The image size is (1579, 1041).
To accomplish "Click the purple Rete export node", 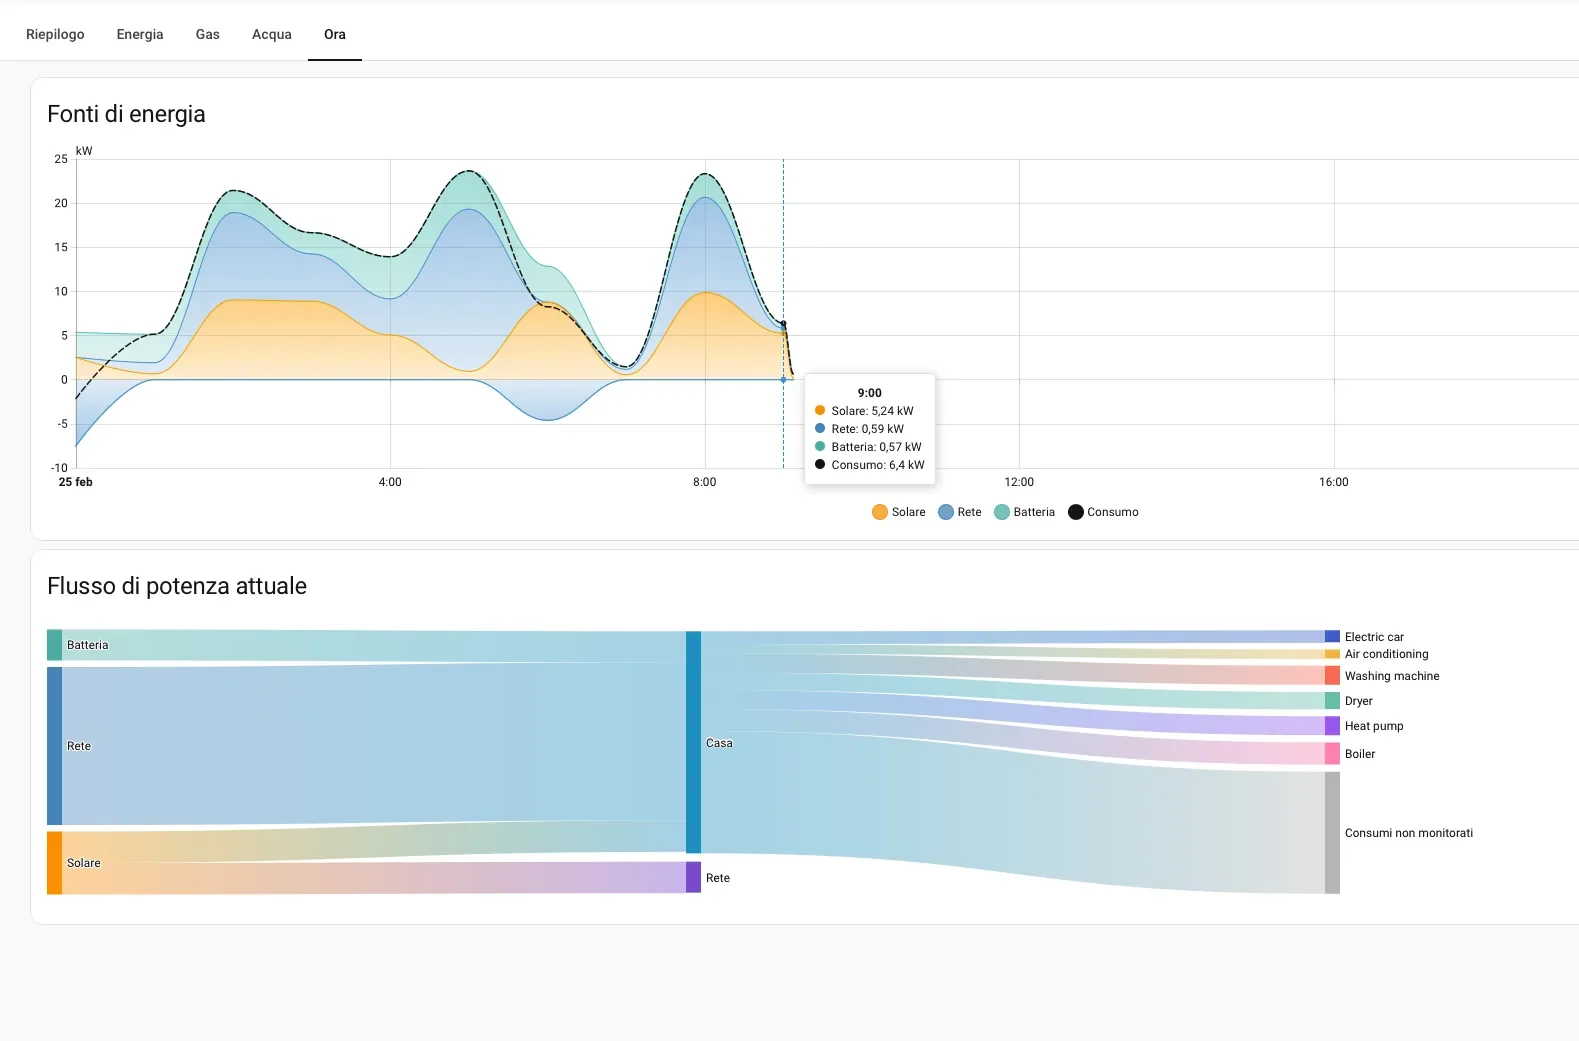I will click(693, 877).
